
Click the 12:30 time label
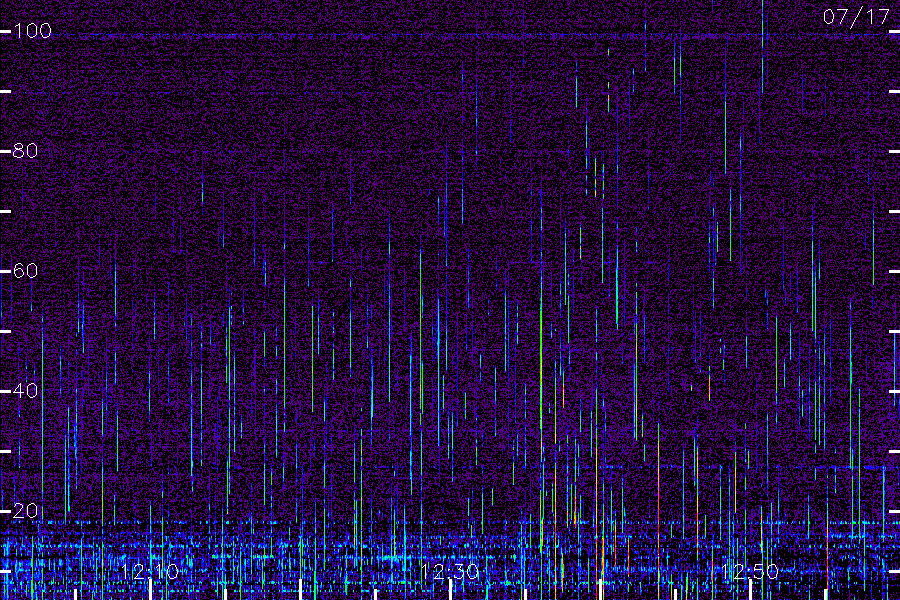449,571
